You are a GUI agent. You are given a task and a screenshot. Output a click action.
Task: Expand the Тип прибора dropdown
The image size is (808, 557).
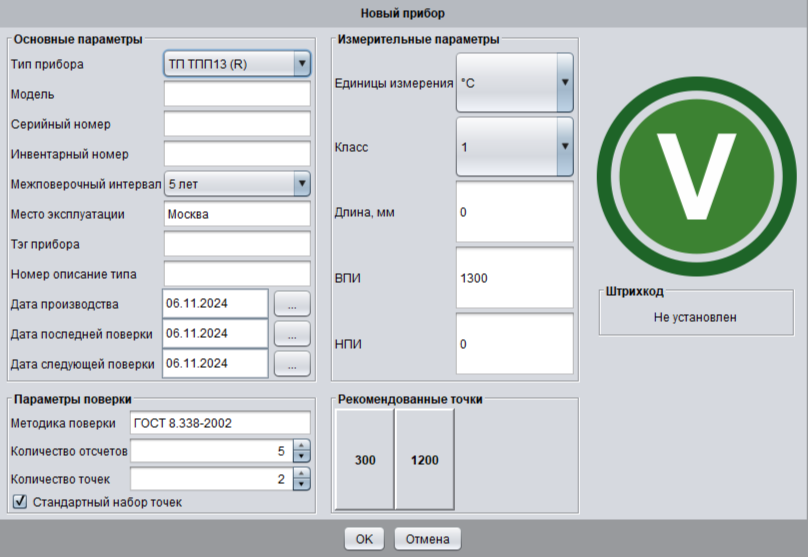click(301, 65)
